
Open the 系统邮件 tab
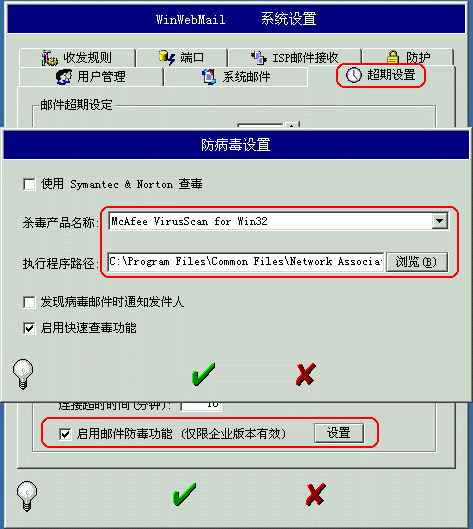[236, 77]
